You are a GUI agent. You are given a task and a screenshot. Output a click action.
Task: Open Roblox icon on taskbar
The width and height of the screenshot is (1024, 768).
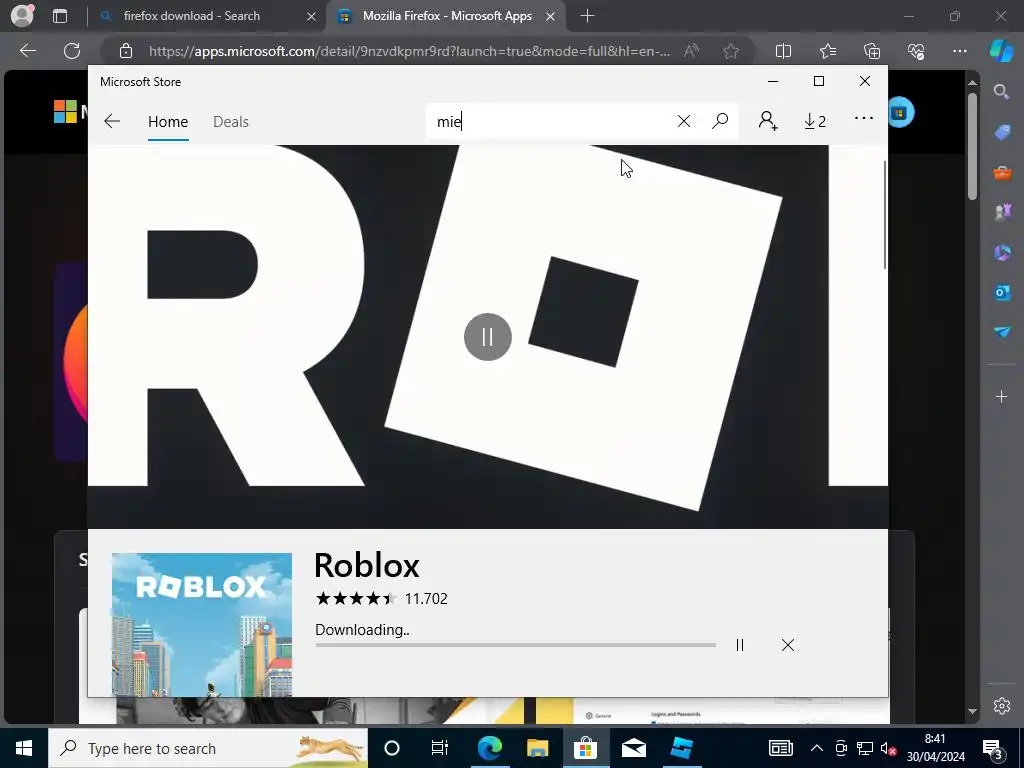[681, 748]
